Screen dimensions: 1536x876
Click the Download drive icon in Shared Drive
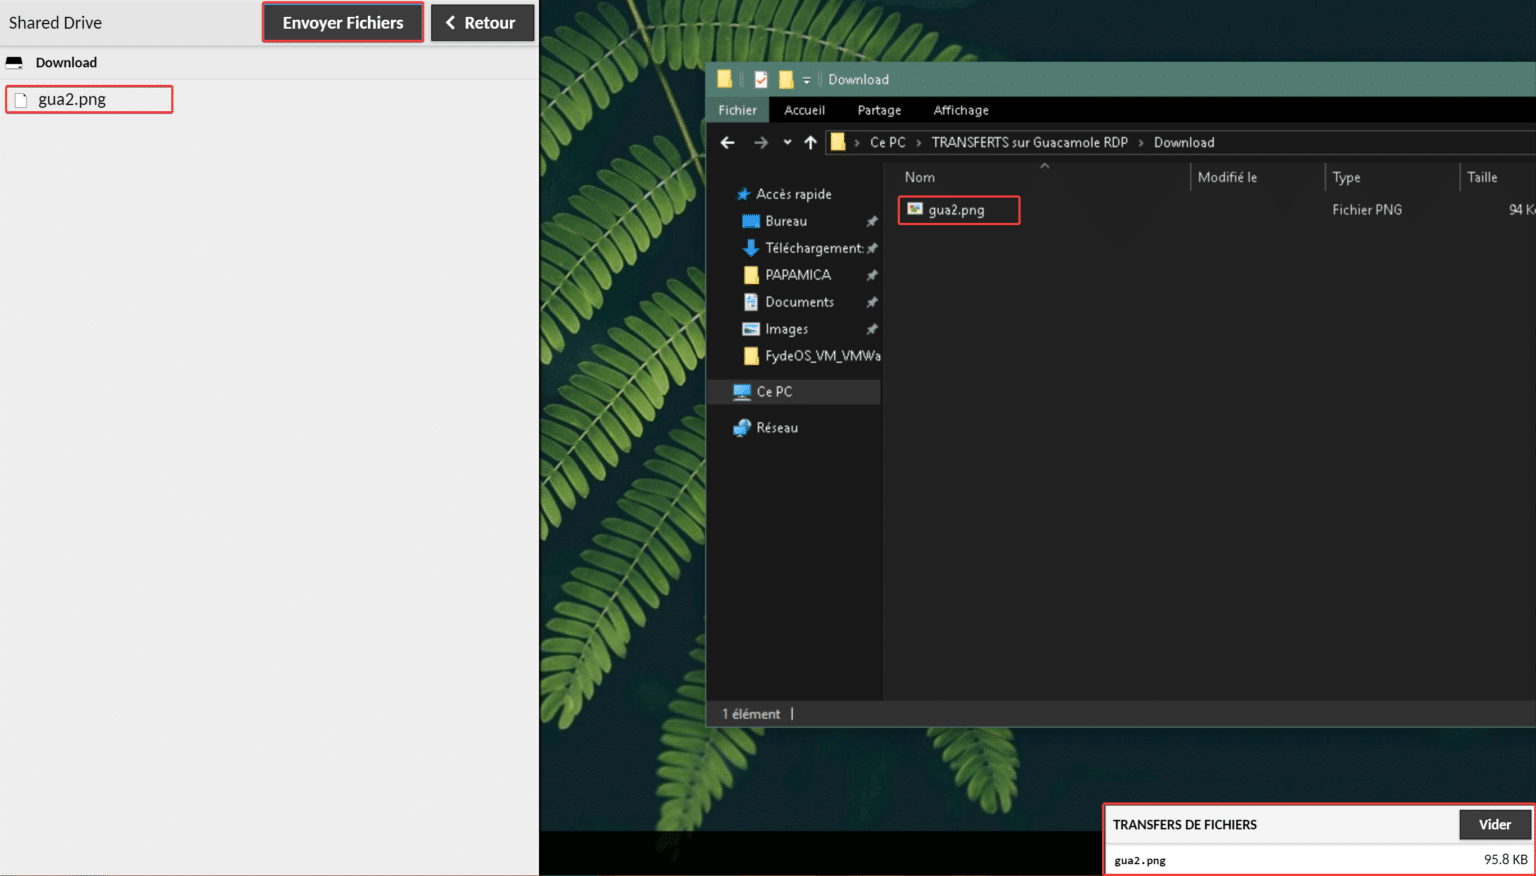tap(14, 62)
